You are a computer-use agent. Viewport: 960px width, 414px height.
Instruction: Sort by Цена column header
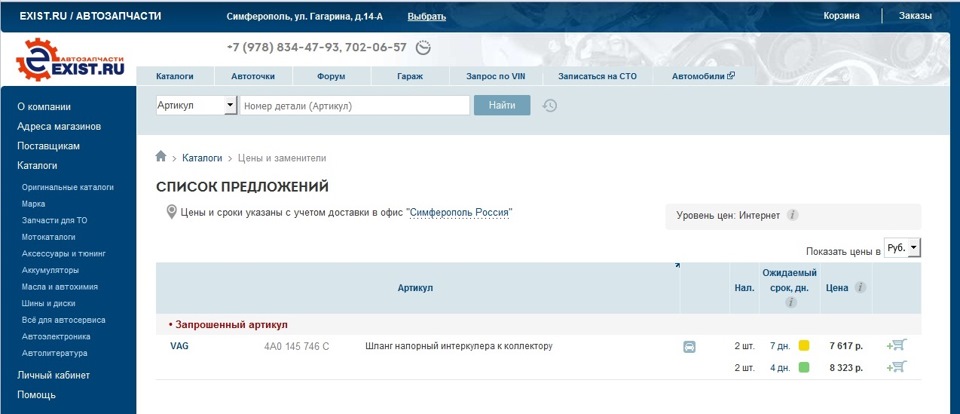(837, 288)
